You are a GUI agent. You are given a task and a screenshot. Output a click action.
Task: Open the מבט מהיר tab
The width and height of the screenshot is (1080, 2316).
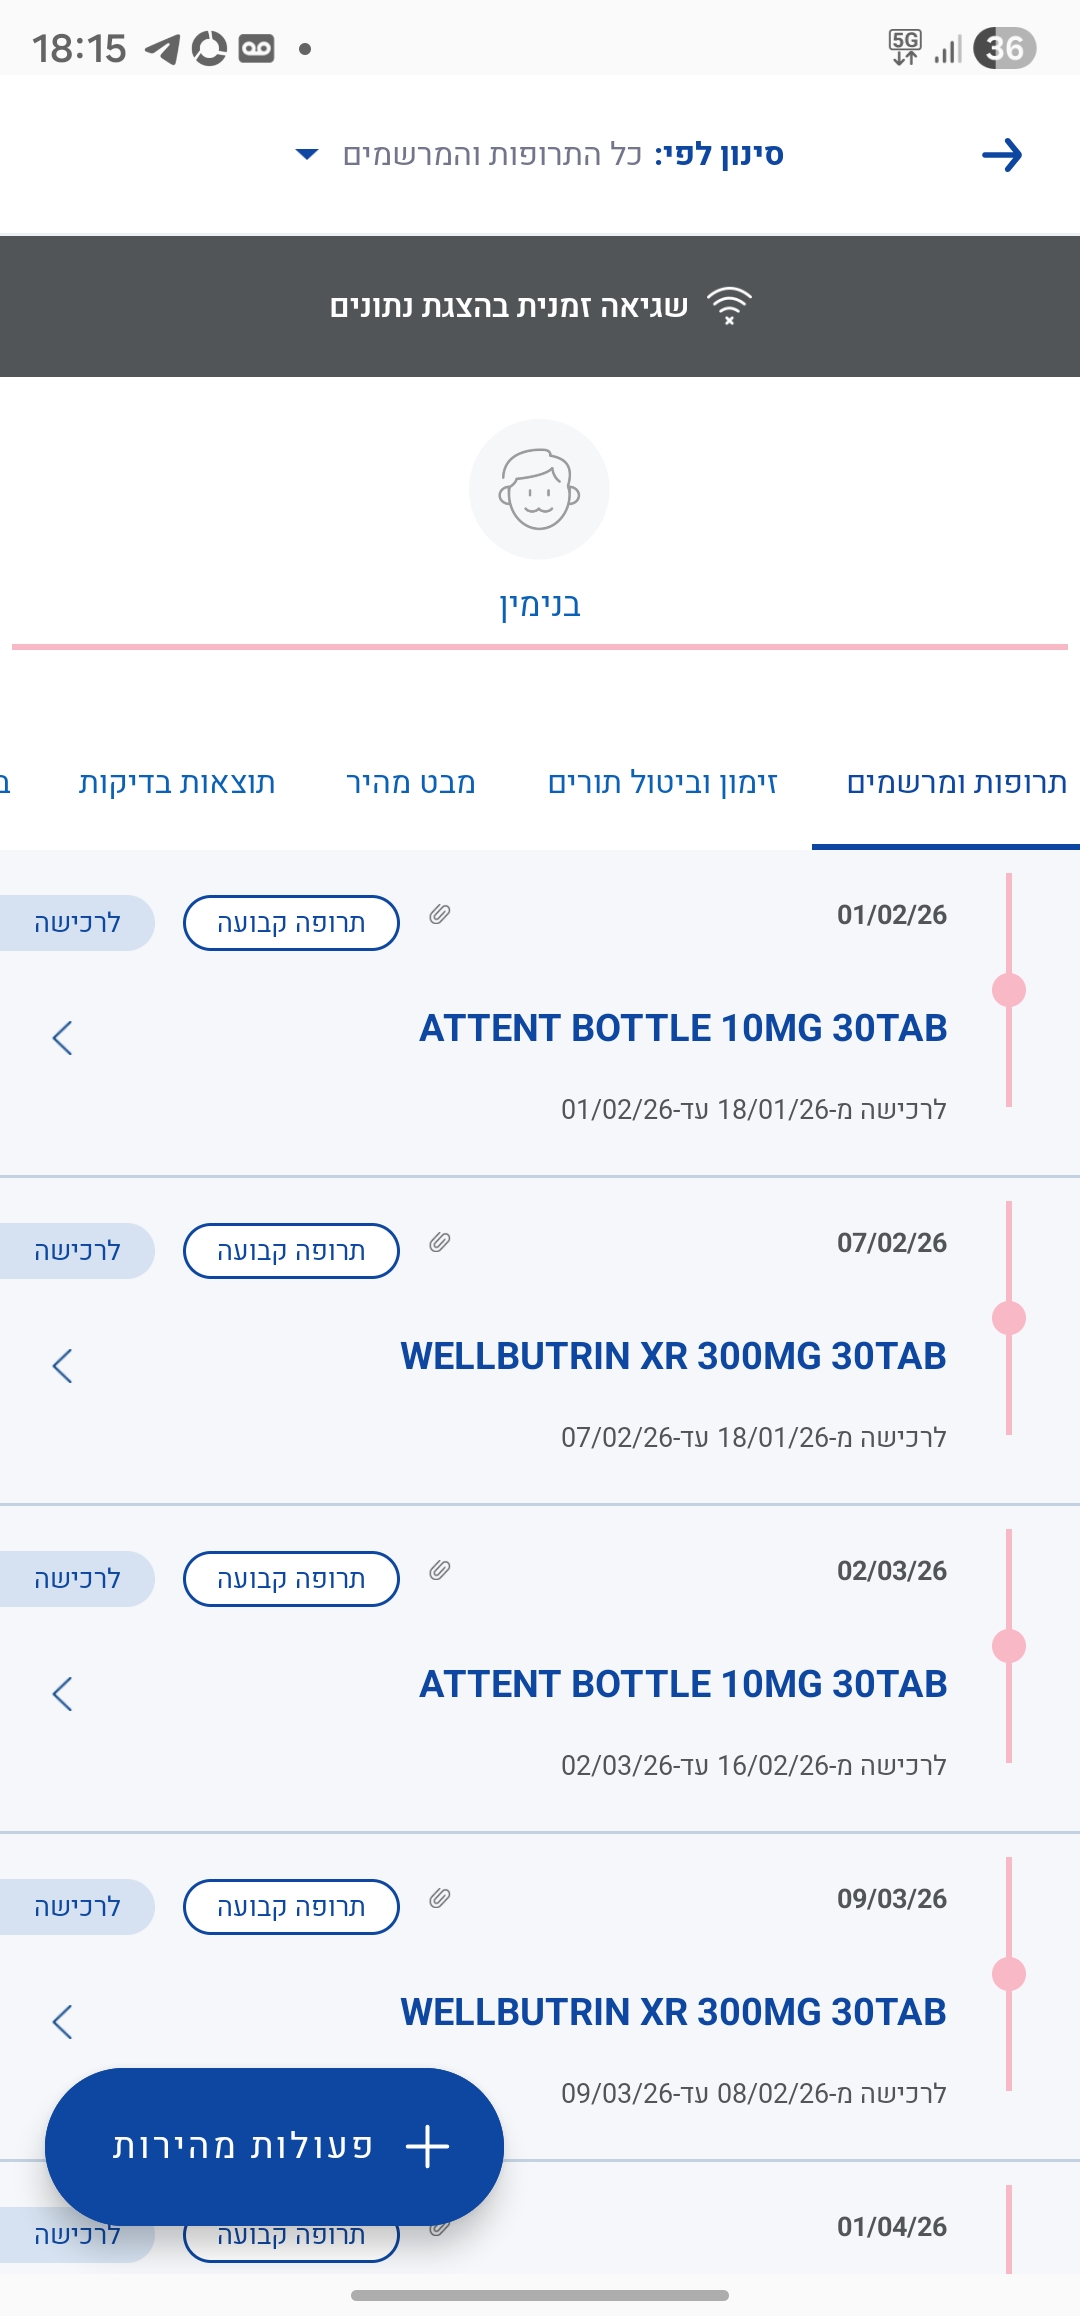[410, 783]
